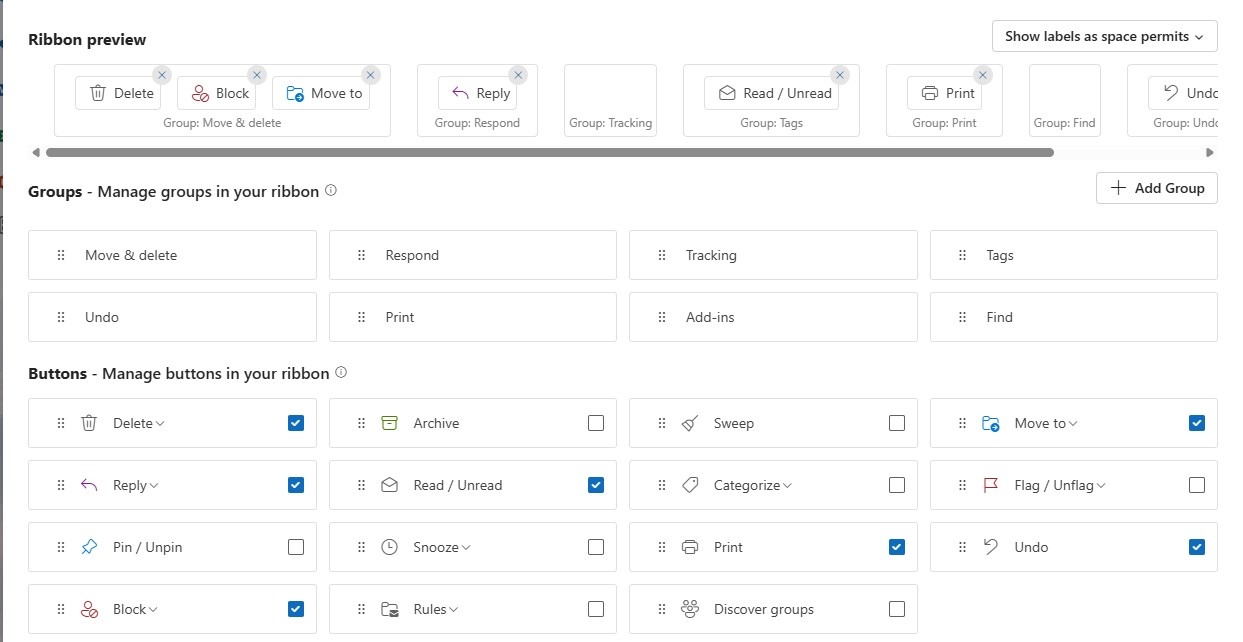The height and width of the screenshot is (642, 1243).
Task: Select the Add-ins group item
Action: coord(772,317)
